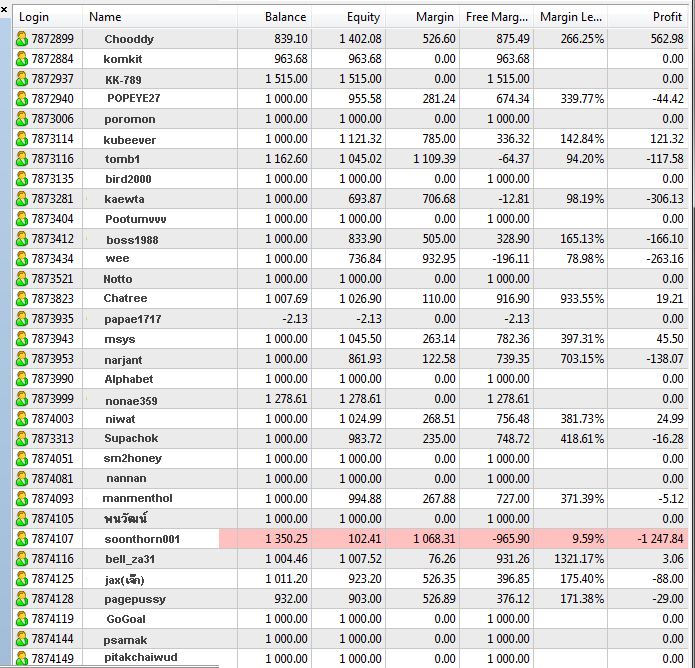Screen dimensions: 695x668
Task: Select the user icon for 7874003
Action: tap(22, 419)
